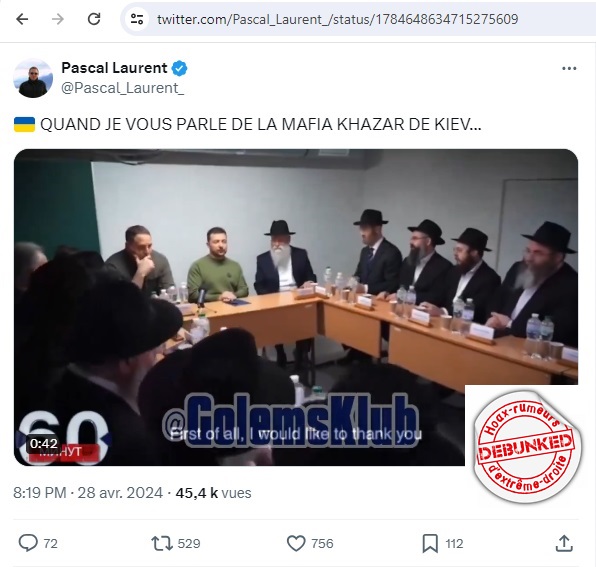Click the twitter.com URL address field
The height and width of the screenshot is (567, 596).
pos(338,19)
